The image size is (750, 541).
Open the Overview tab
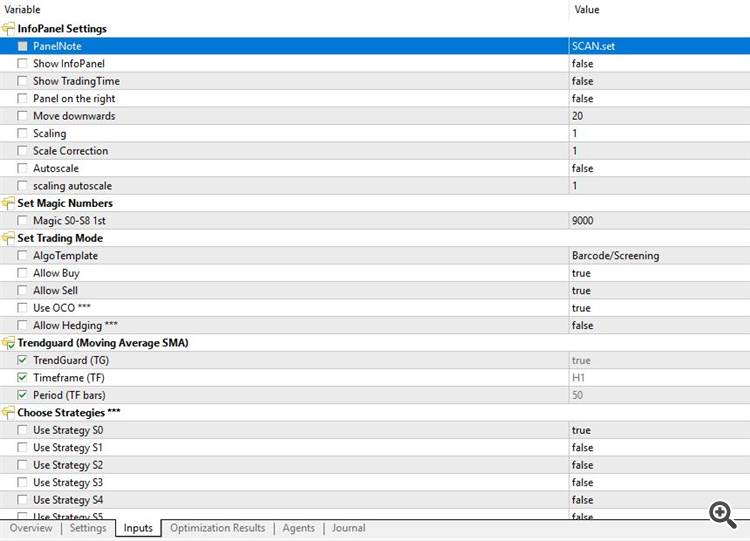[x=31, y=528]
